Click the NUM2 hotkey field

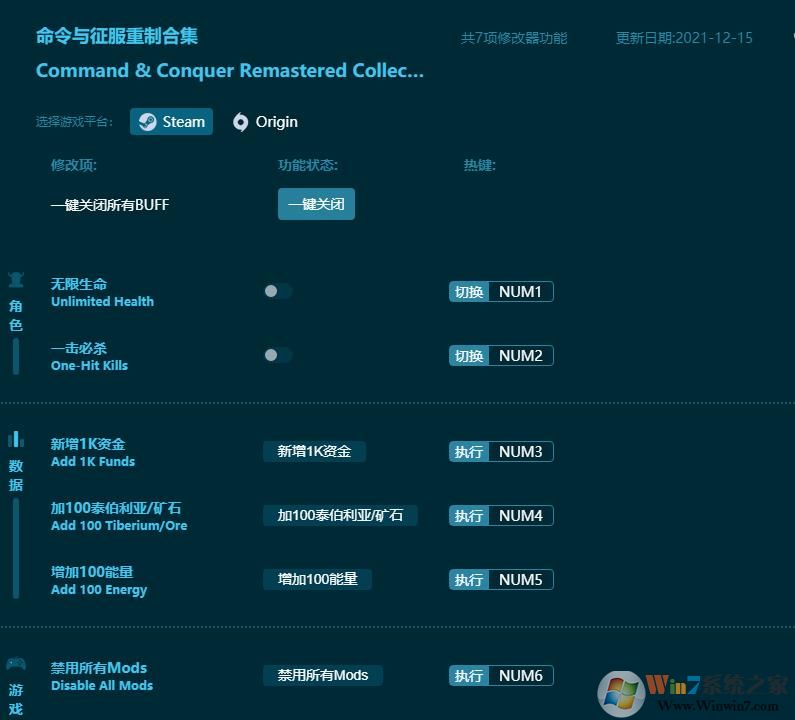click(521, 355)
